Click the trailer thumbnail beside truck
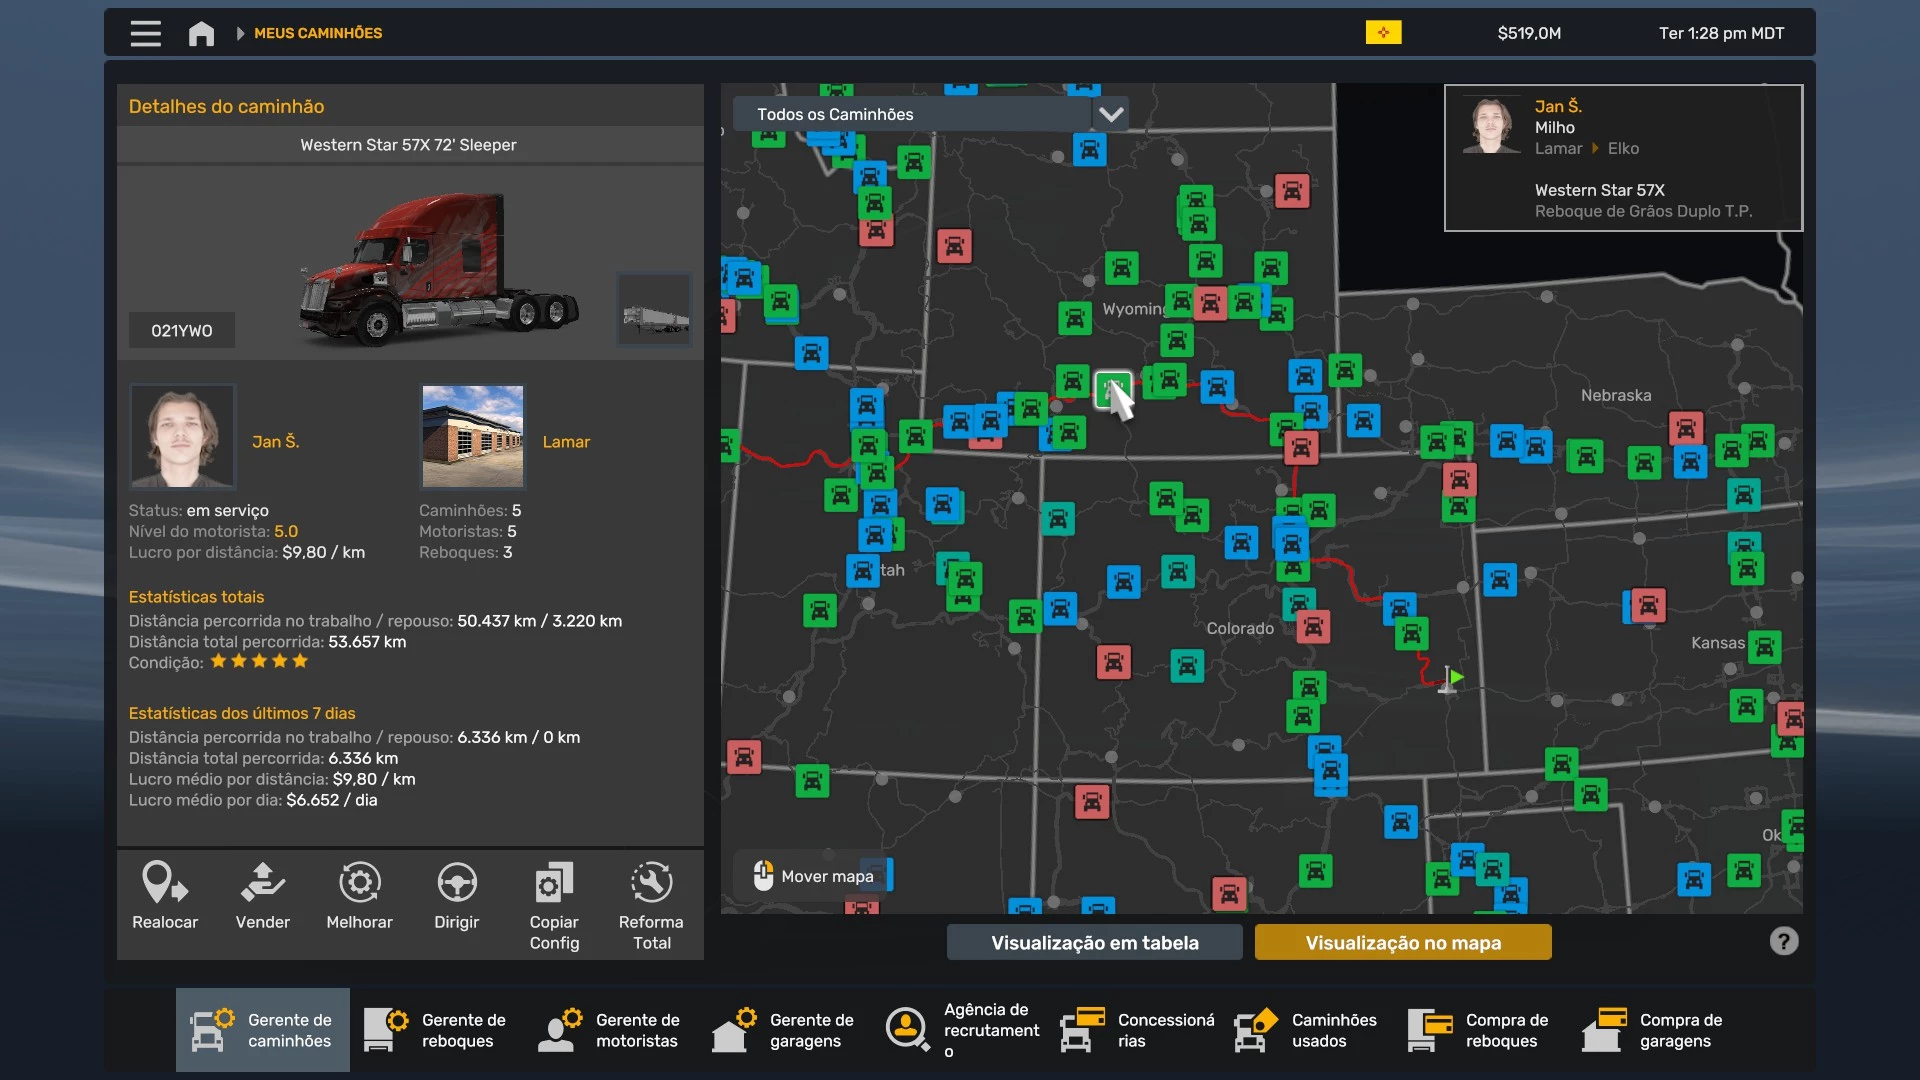The image size is (1920, 1080). [654, 310]
